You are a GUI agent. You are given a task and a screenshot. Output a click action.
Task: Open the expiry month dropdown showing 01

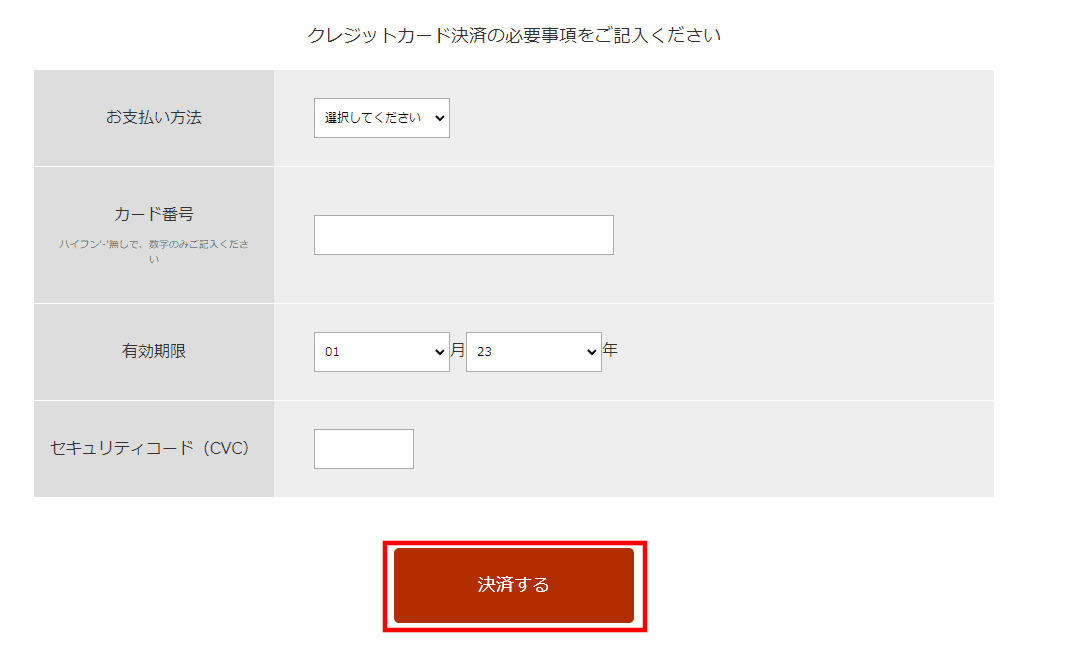pos(382,352)
